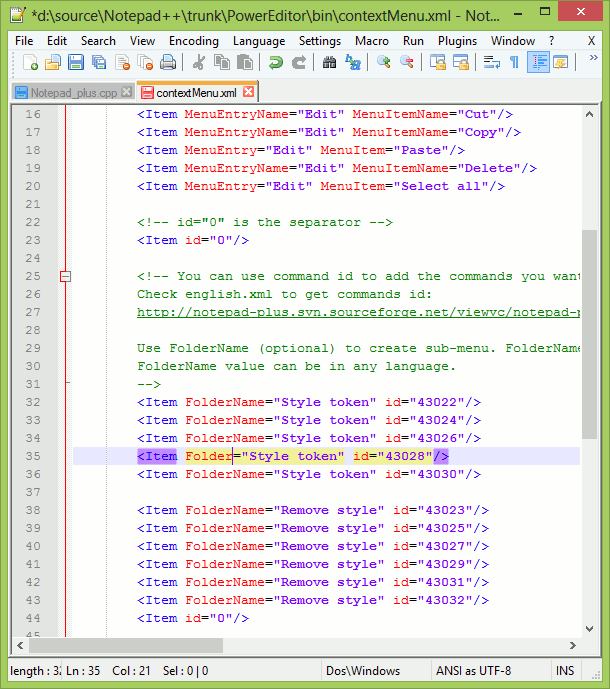Switch to the Notepad_plus.cpp tab
This screenshot has width=610, height=689.
click(73, 93)
